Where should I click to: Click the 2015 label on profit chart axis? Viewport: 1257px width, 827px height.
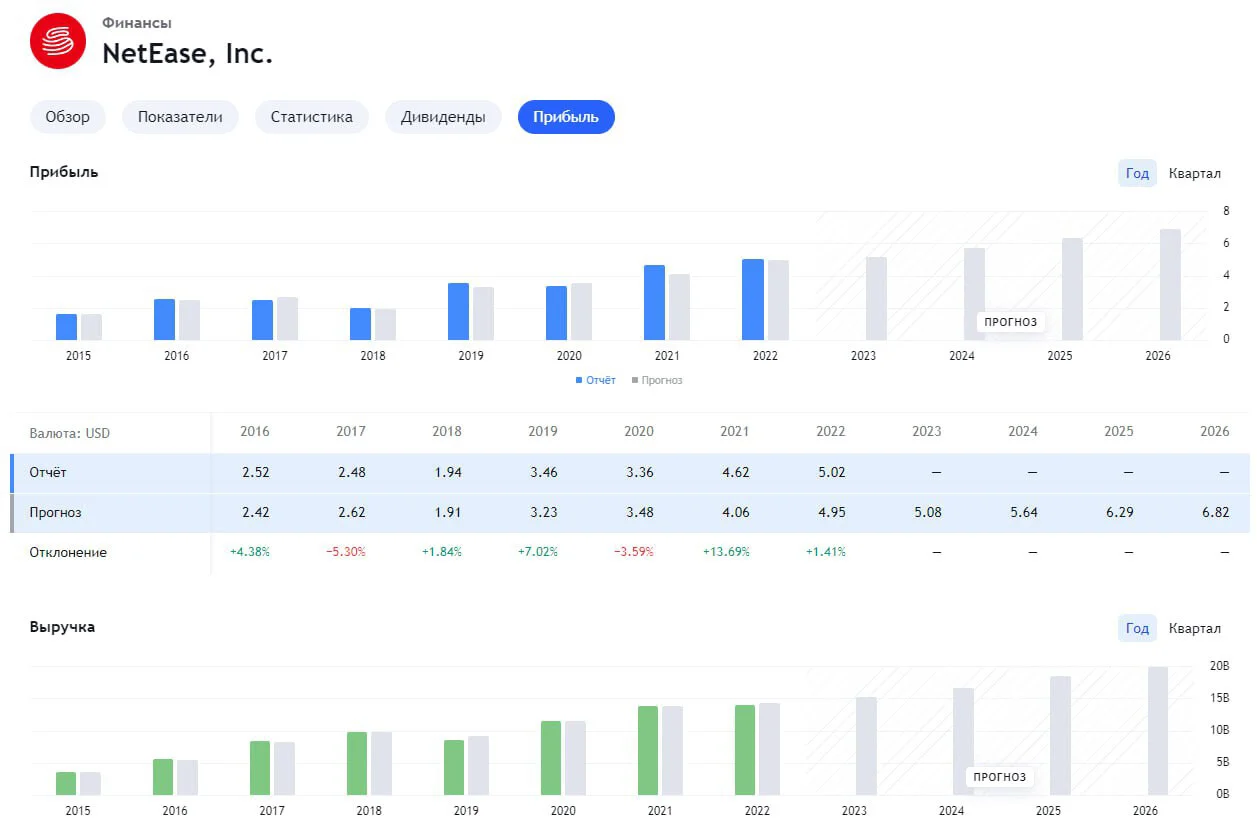(x=78, y=356)
